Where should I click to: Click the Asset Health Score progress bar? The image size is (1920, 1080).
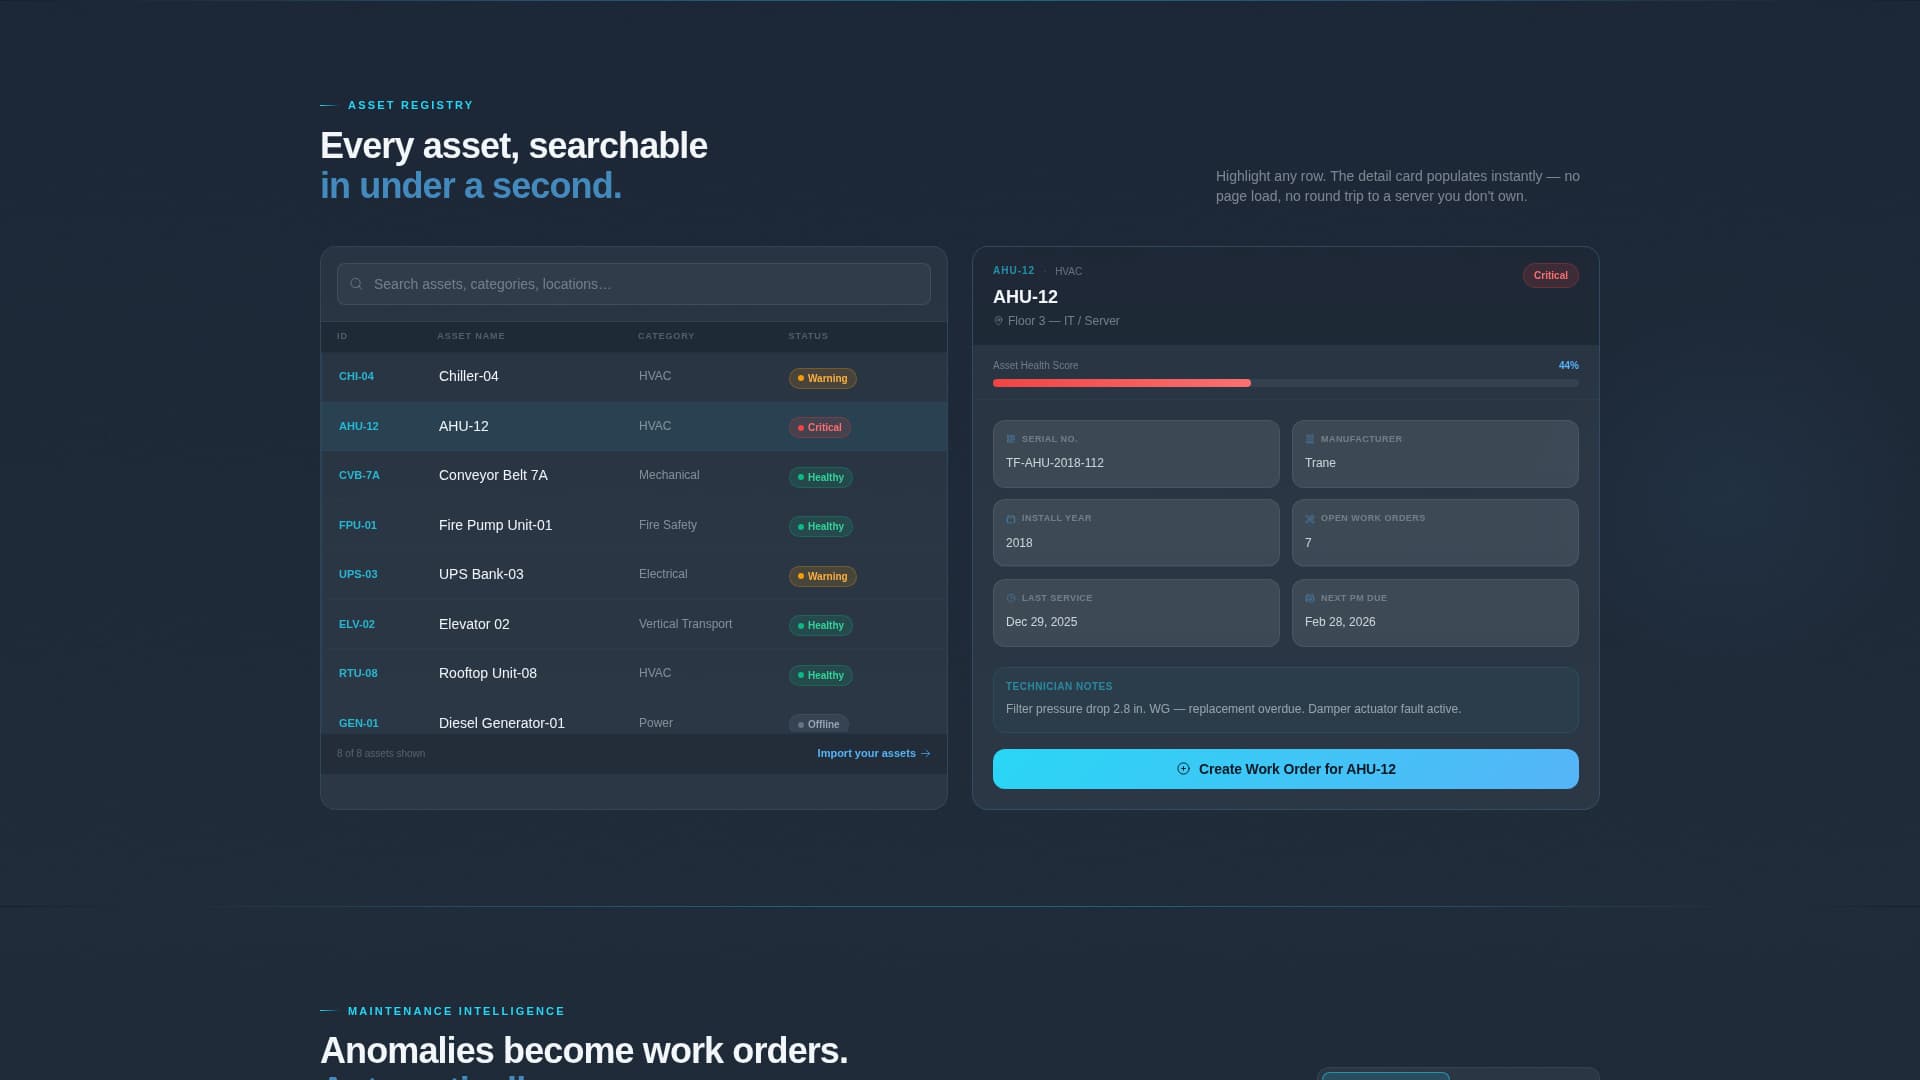point(1286,383)
